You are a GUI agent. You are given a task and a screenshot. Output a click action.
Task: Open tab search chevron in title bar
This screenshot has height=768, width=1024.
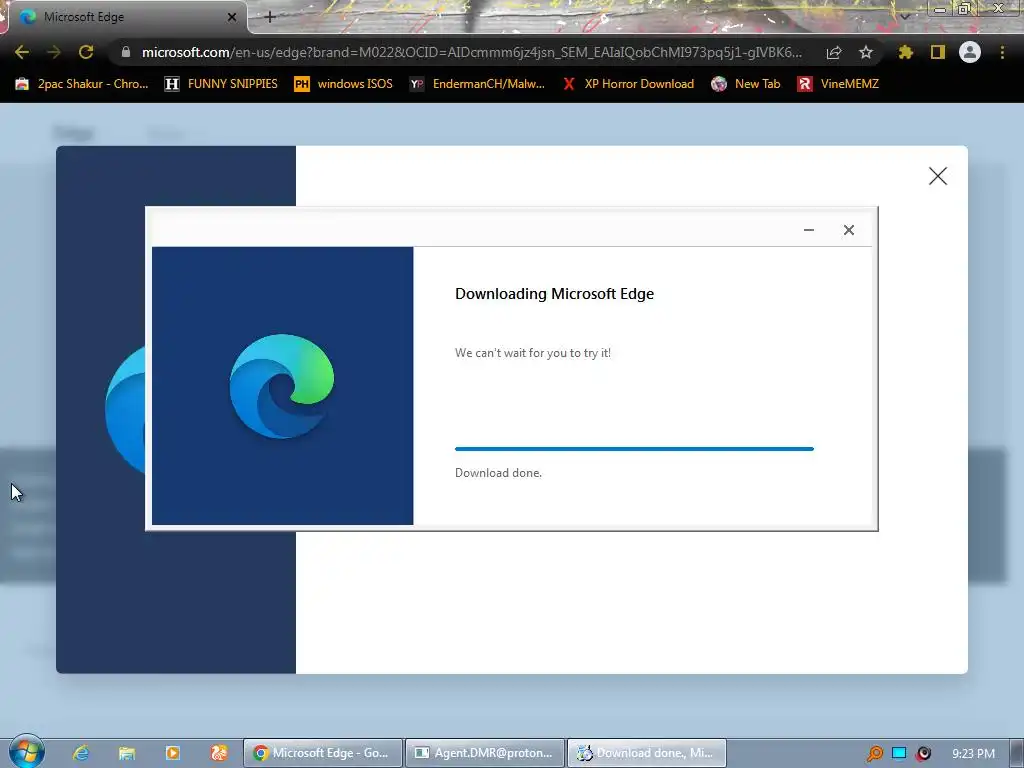pos(905,16)
